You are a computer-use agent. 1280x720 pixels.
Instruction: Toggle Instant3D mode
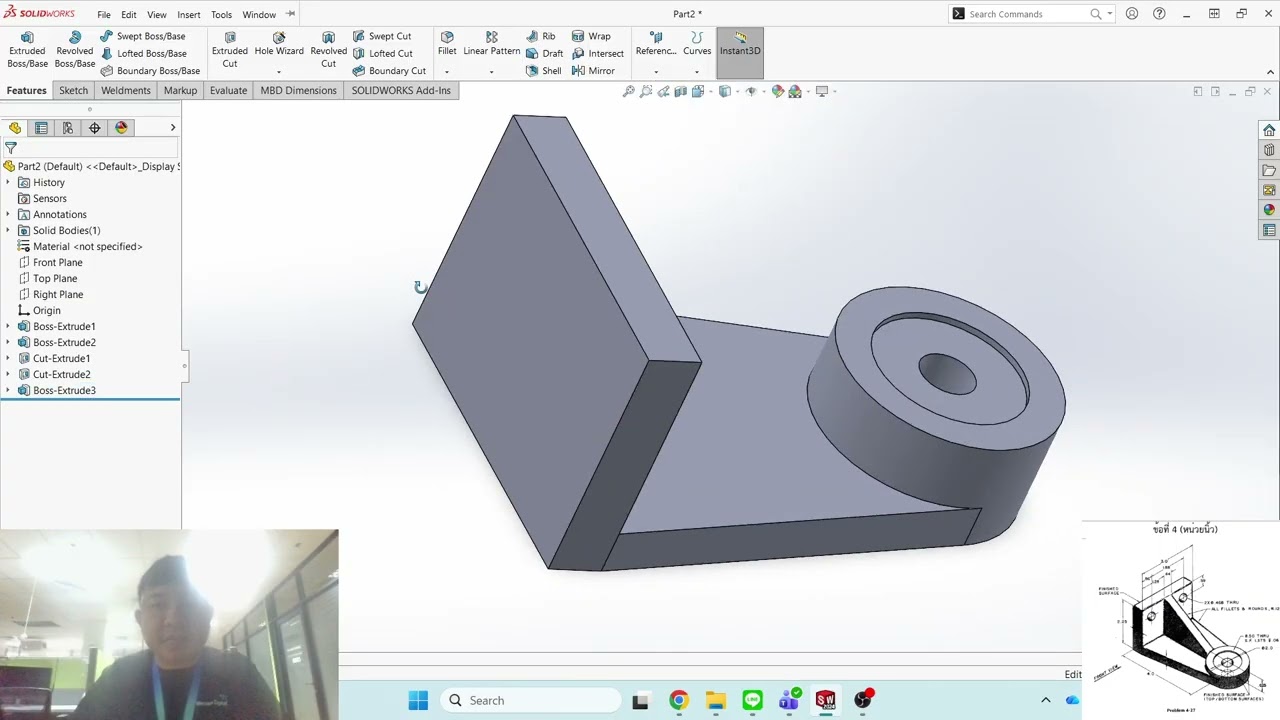pos(740,50)
